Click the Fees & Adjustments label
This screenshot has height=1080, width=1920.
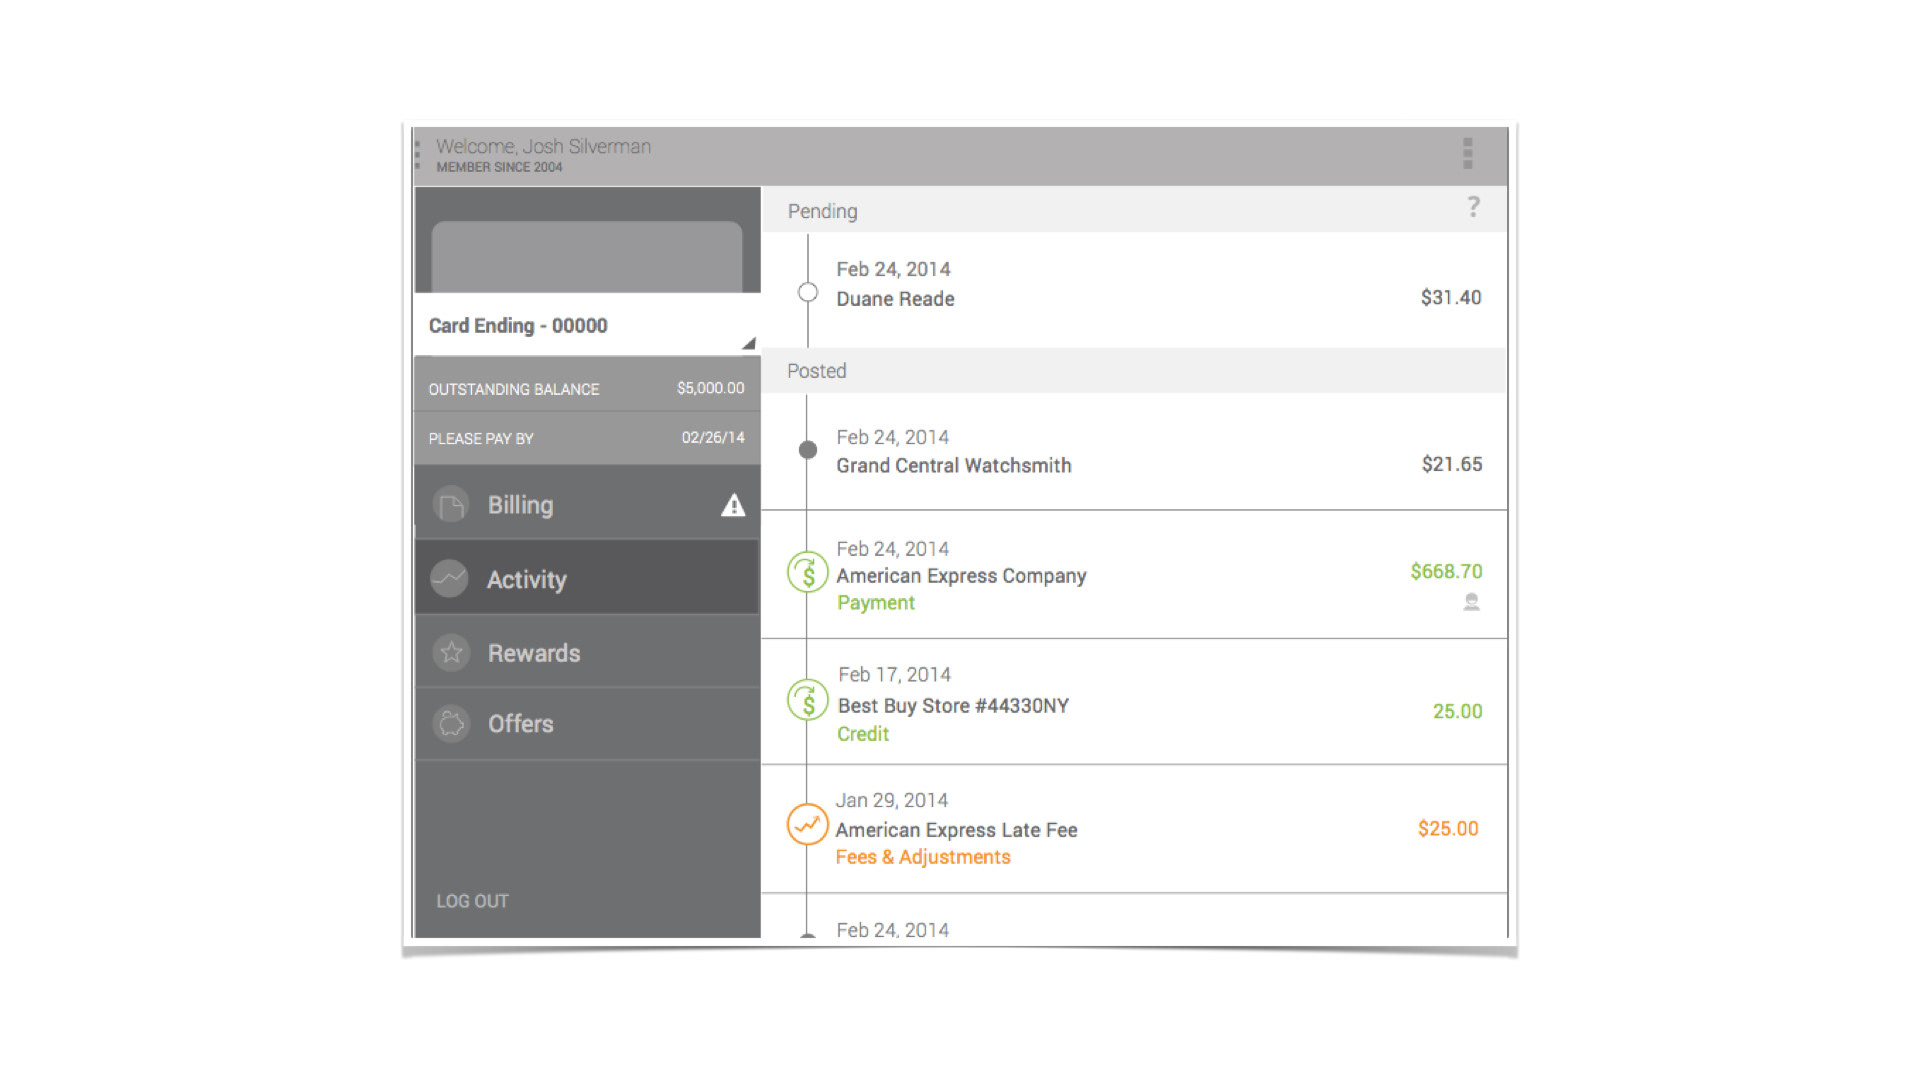click(923, 857)
